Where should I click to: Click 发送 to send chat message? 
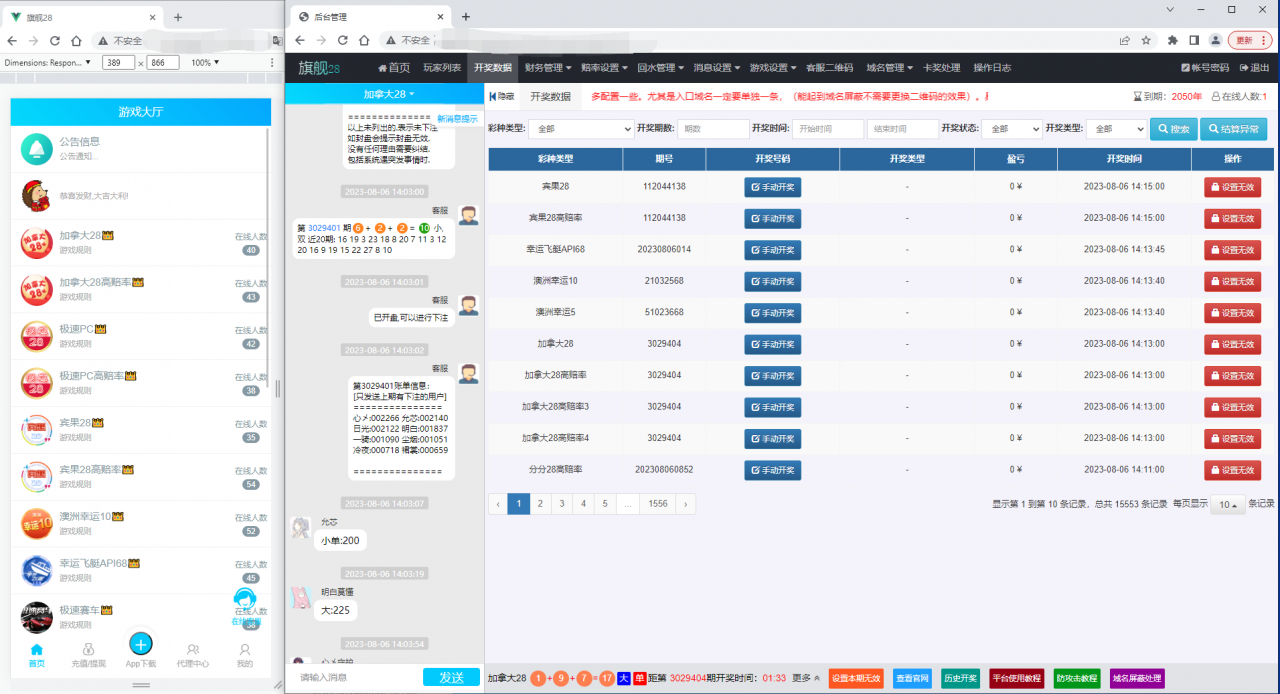pyautogui.click(x=451, y=677)
